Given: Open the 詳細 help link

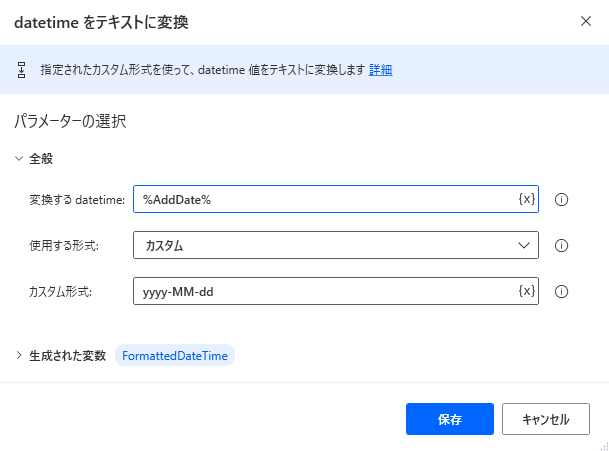Looking at the screenshot, I should [x=380, y=70].
